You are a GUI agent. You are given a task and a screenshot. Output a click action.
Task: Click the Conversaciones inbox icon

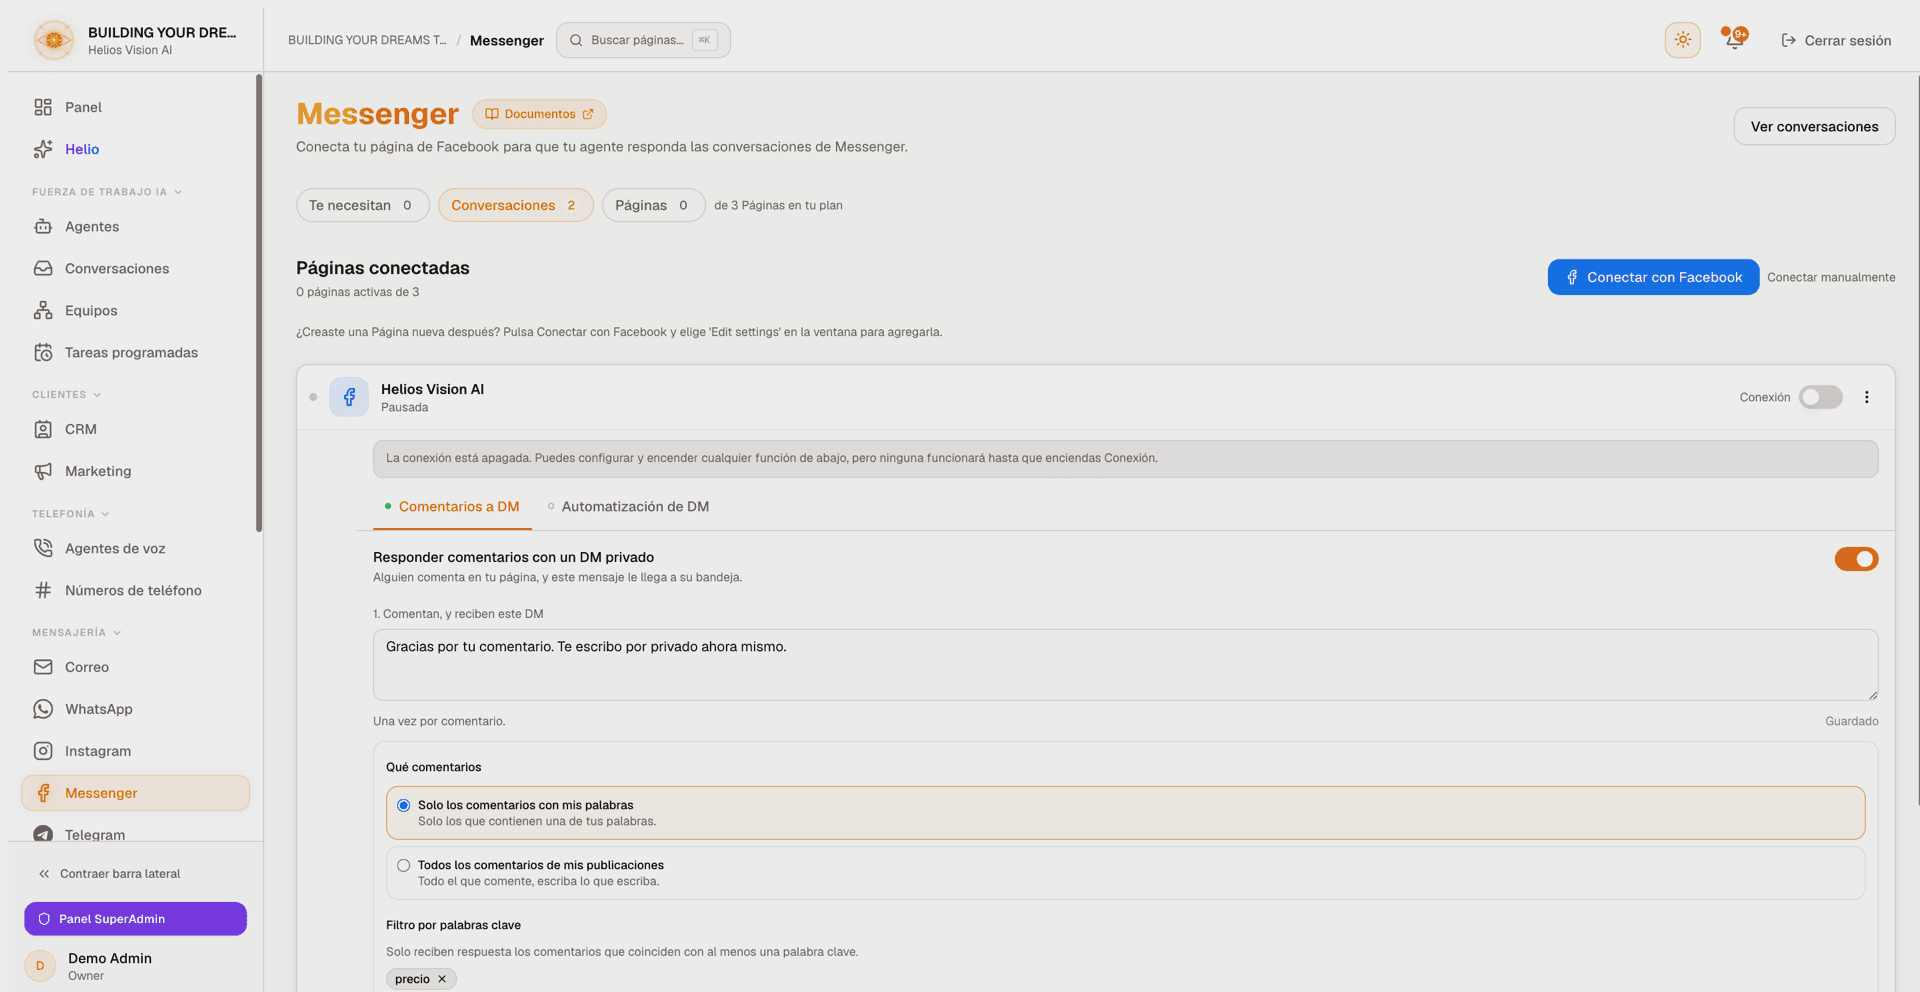43,269
